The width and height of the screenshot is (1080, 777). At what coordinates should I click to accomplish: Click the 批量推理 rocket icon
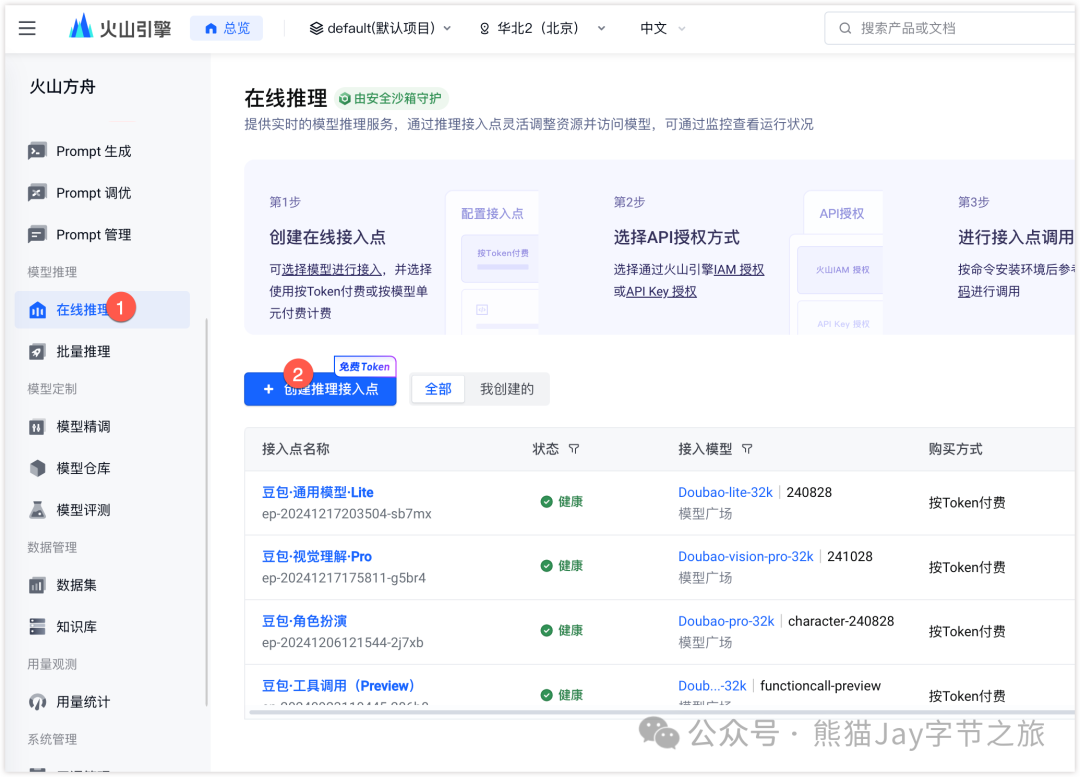(x=37, y=351)
